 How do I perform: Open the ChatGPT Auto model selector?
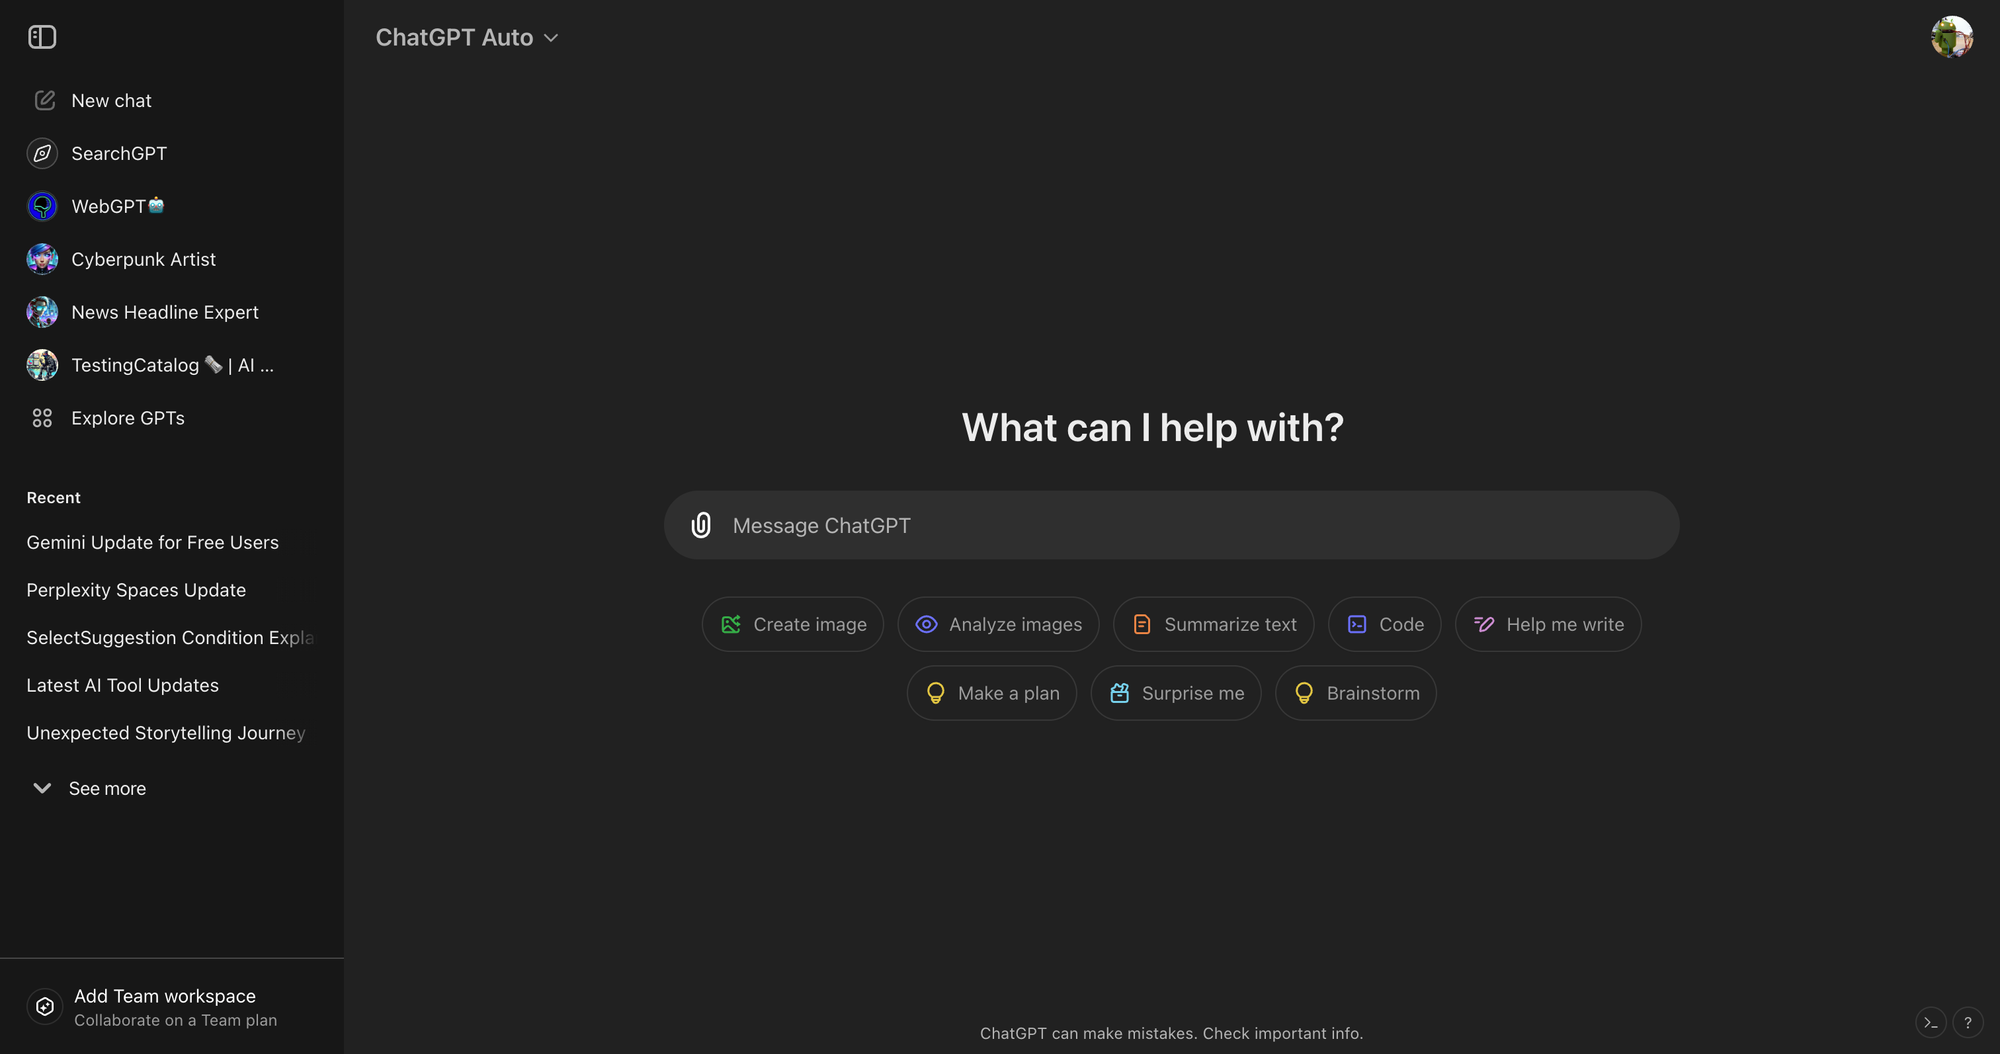click(x=466, y=37)
